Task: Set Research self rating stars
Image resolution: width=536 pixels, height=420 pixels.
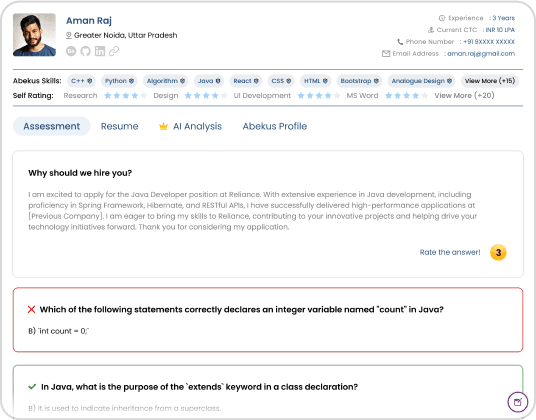Action: point(125,96)
